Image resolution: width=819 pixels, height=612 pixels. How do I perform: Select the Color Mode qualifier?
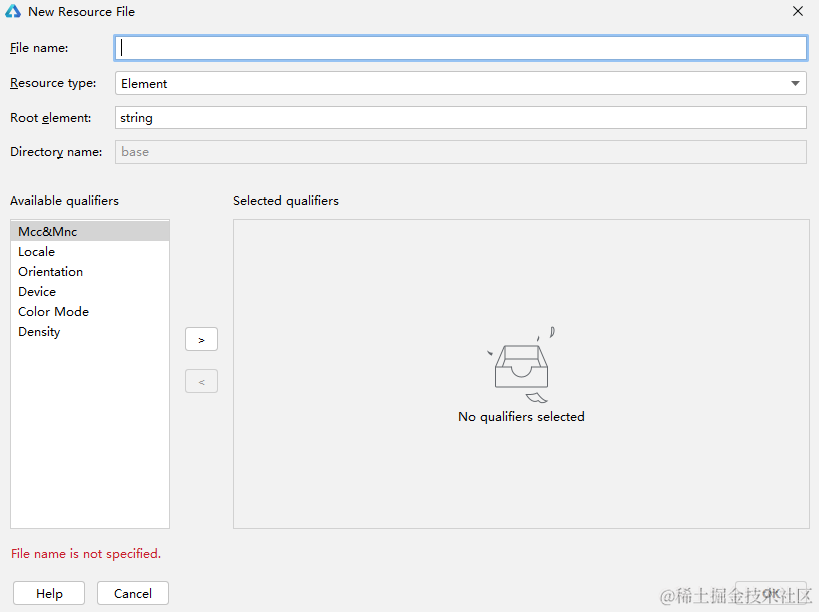click(x=53, y=311)
